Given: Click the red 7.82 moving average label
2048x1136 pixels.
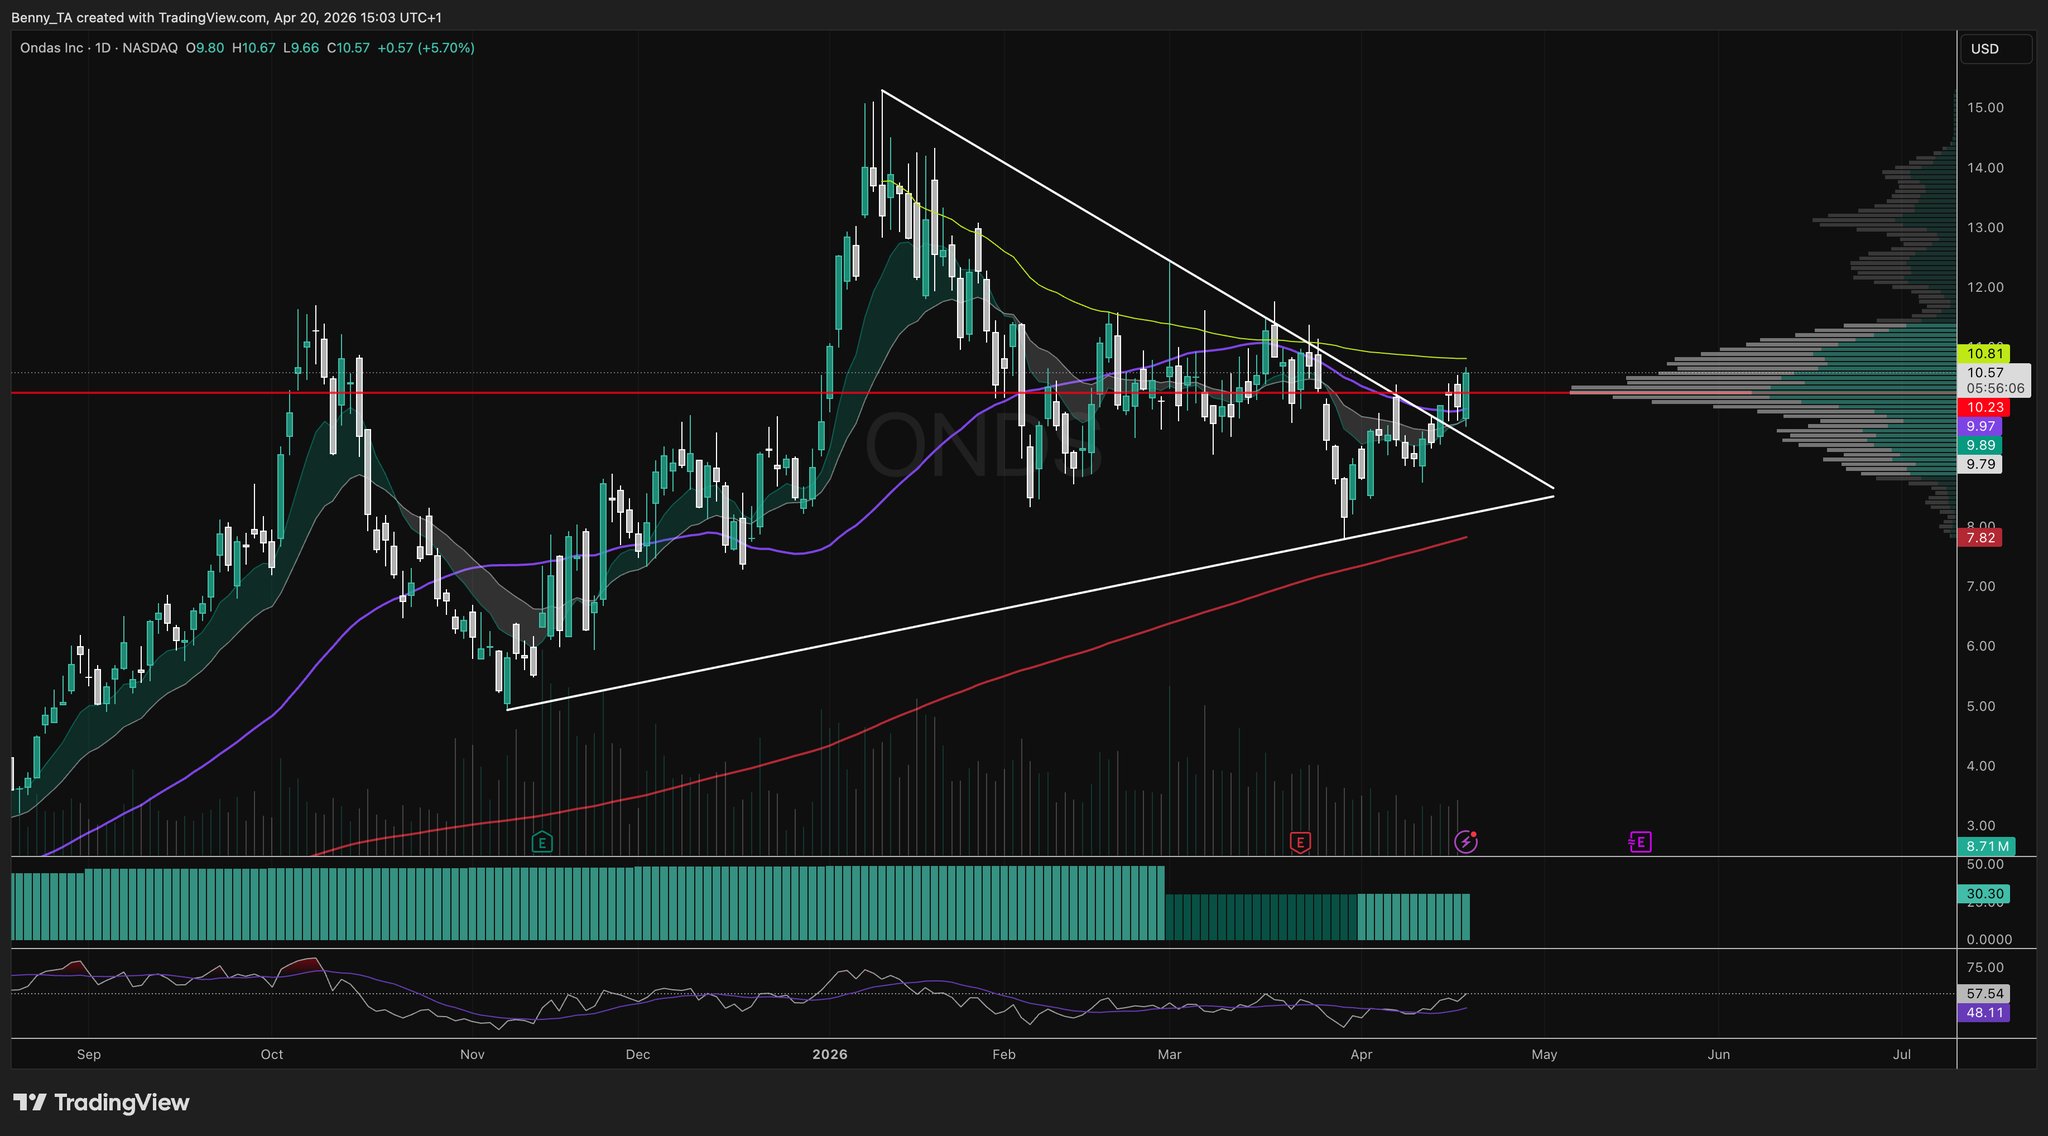Looking at the screenshot, I should 1980,538.
